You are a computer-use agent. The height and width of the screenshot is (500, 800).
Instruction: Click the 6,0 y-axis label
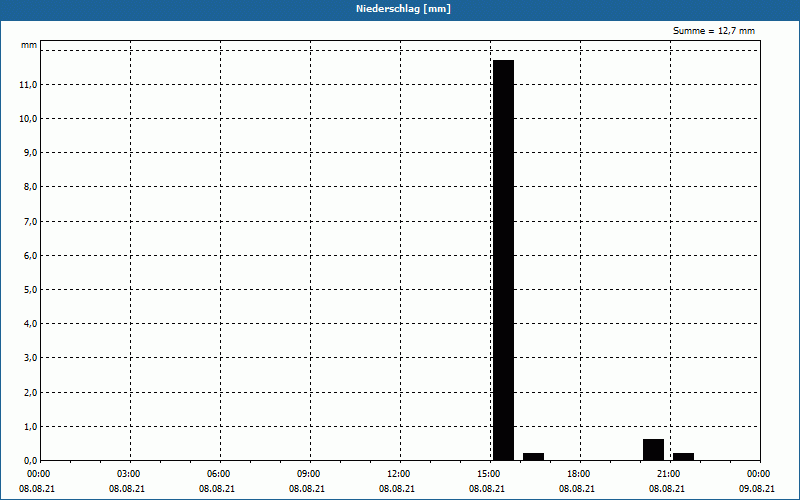[x=30, y=256]
